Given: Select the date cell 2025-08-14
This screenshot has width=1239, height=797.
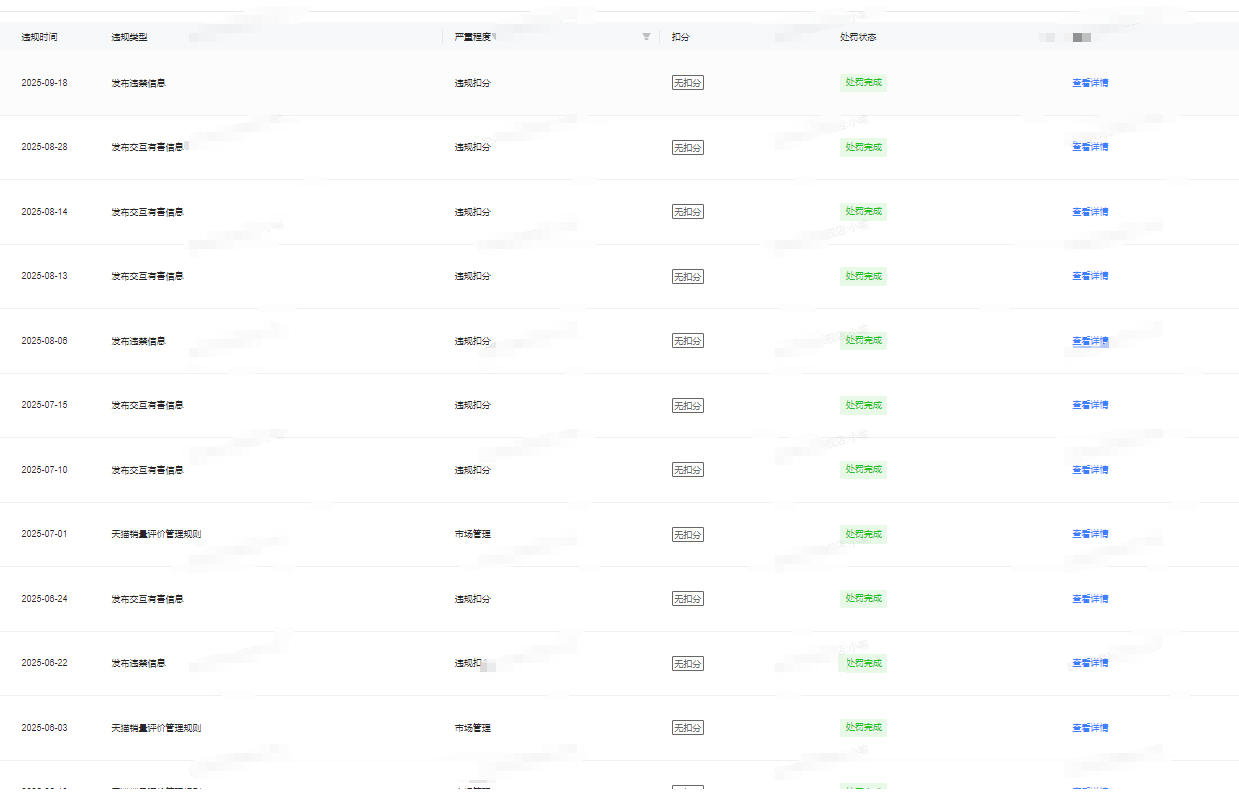Looking at the screenshot, I should 44,212.
